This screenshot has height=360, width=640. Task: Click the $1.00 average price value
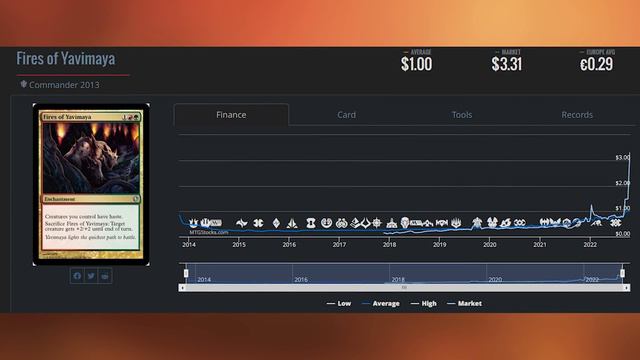(x=416, y=64)
